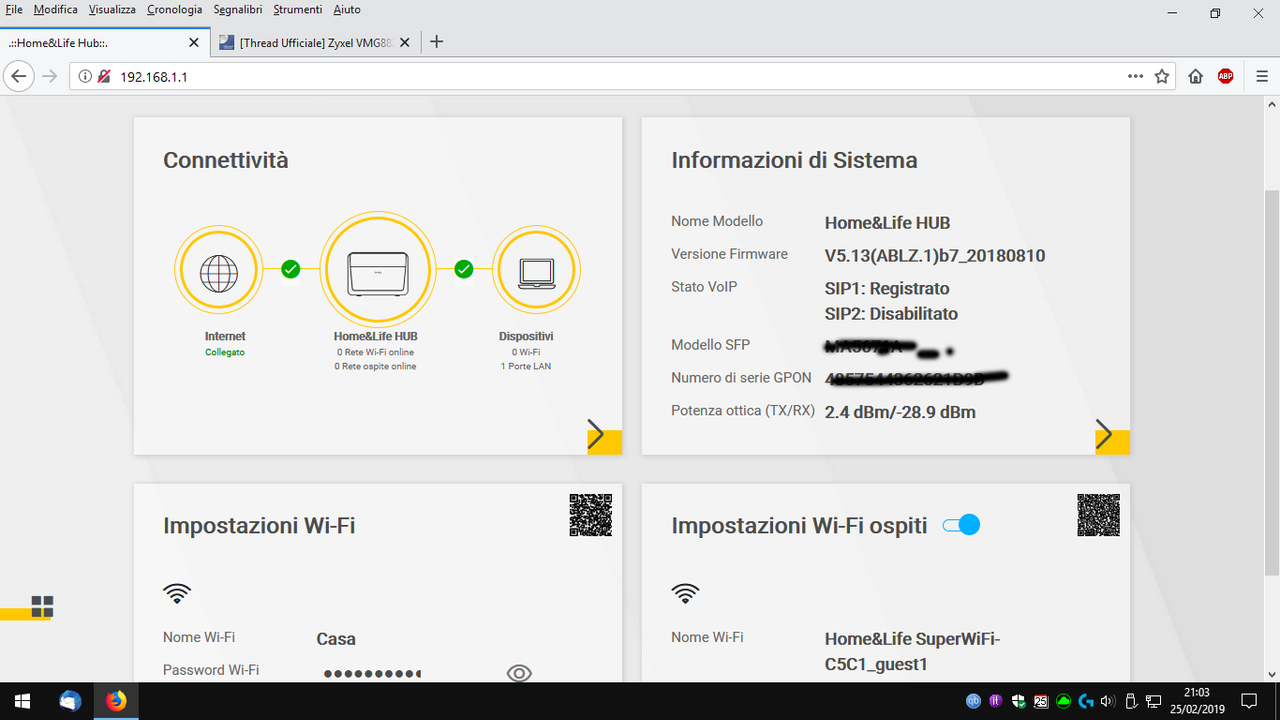Open a new tab with plus button
Screen dimensions: 1280x720
[436, 42]
